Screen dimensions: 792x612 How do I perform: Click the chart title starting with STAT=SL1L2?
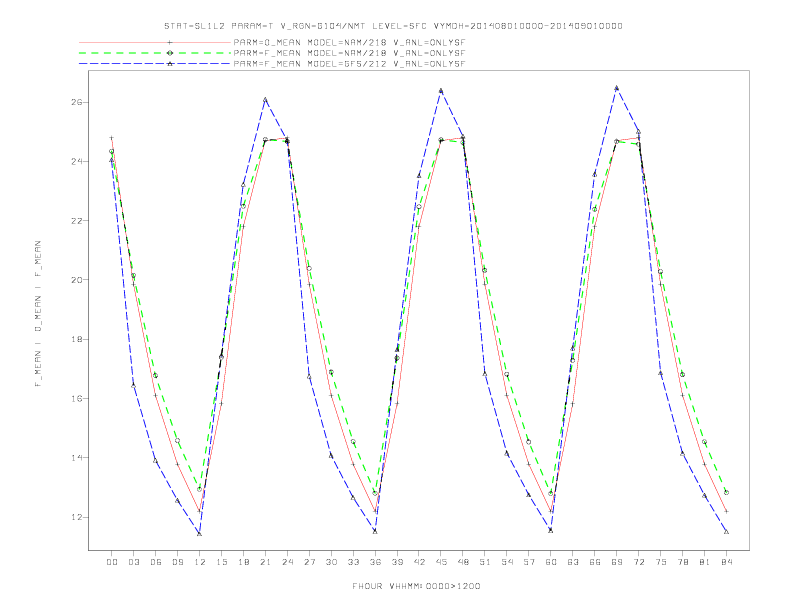(393, 26)
